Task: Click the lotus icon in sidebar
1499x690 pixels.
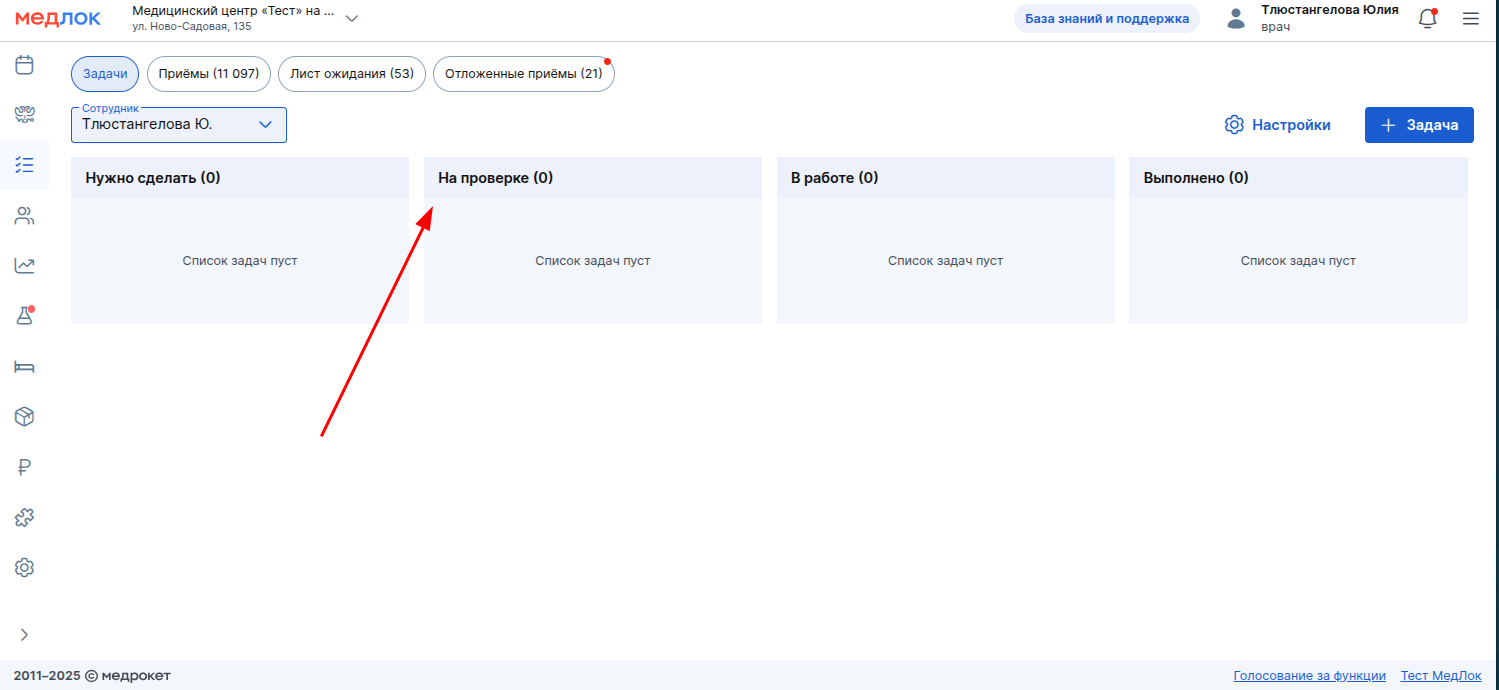Action: [x=24, y=115]
